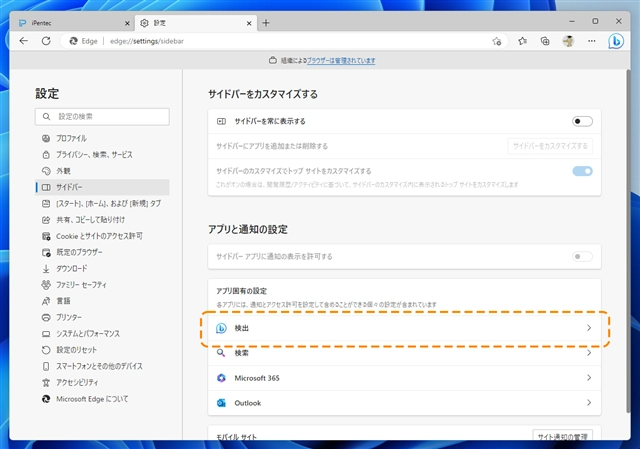Toggle サイドバー アプリに通知の表示を許可する switch
Viewport: 640px width, 449px height.
click(x=582, y=256)
